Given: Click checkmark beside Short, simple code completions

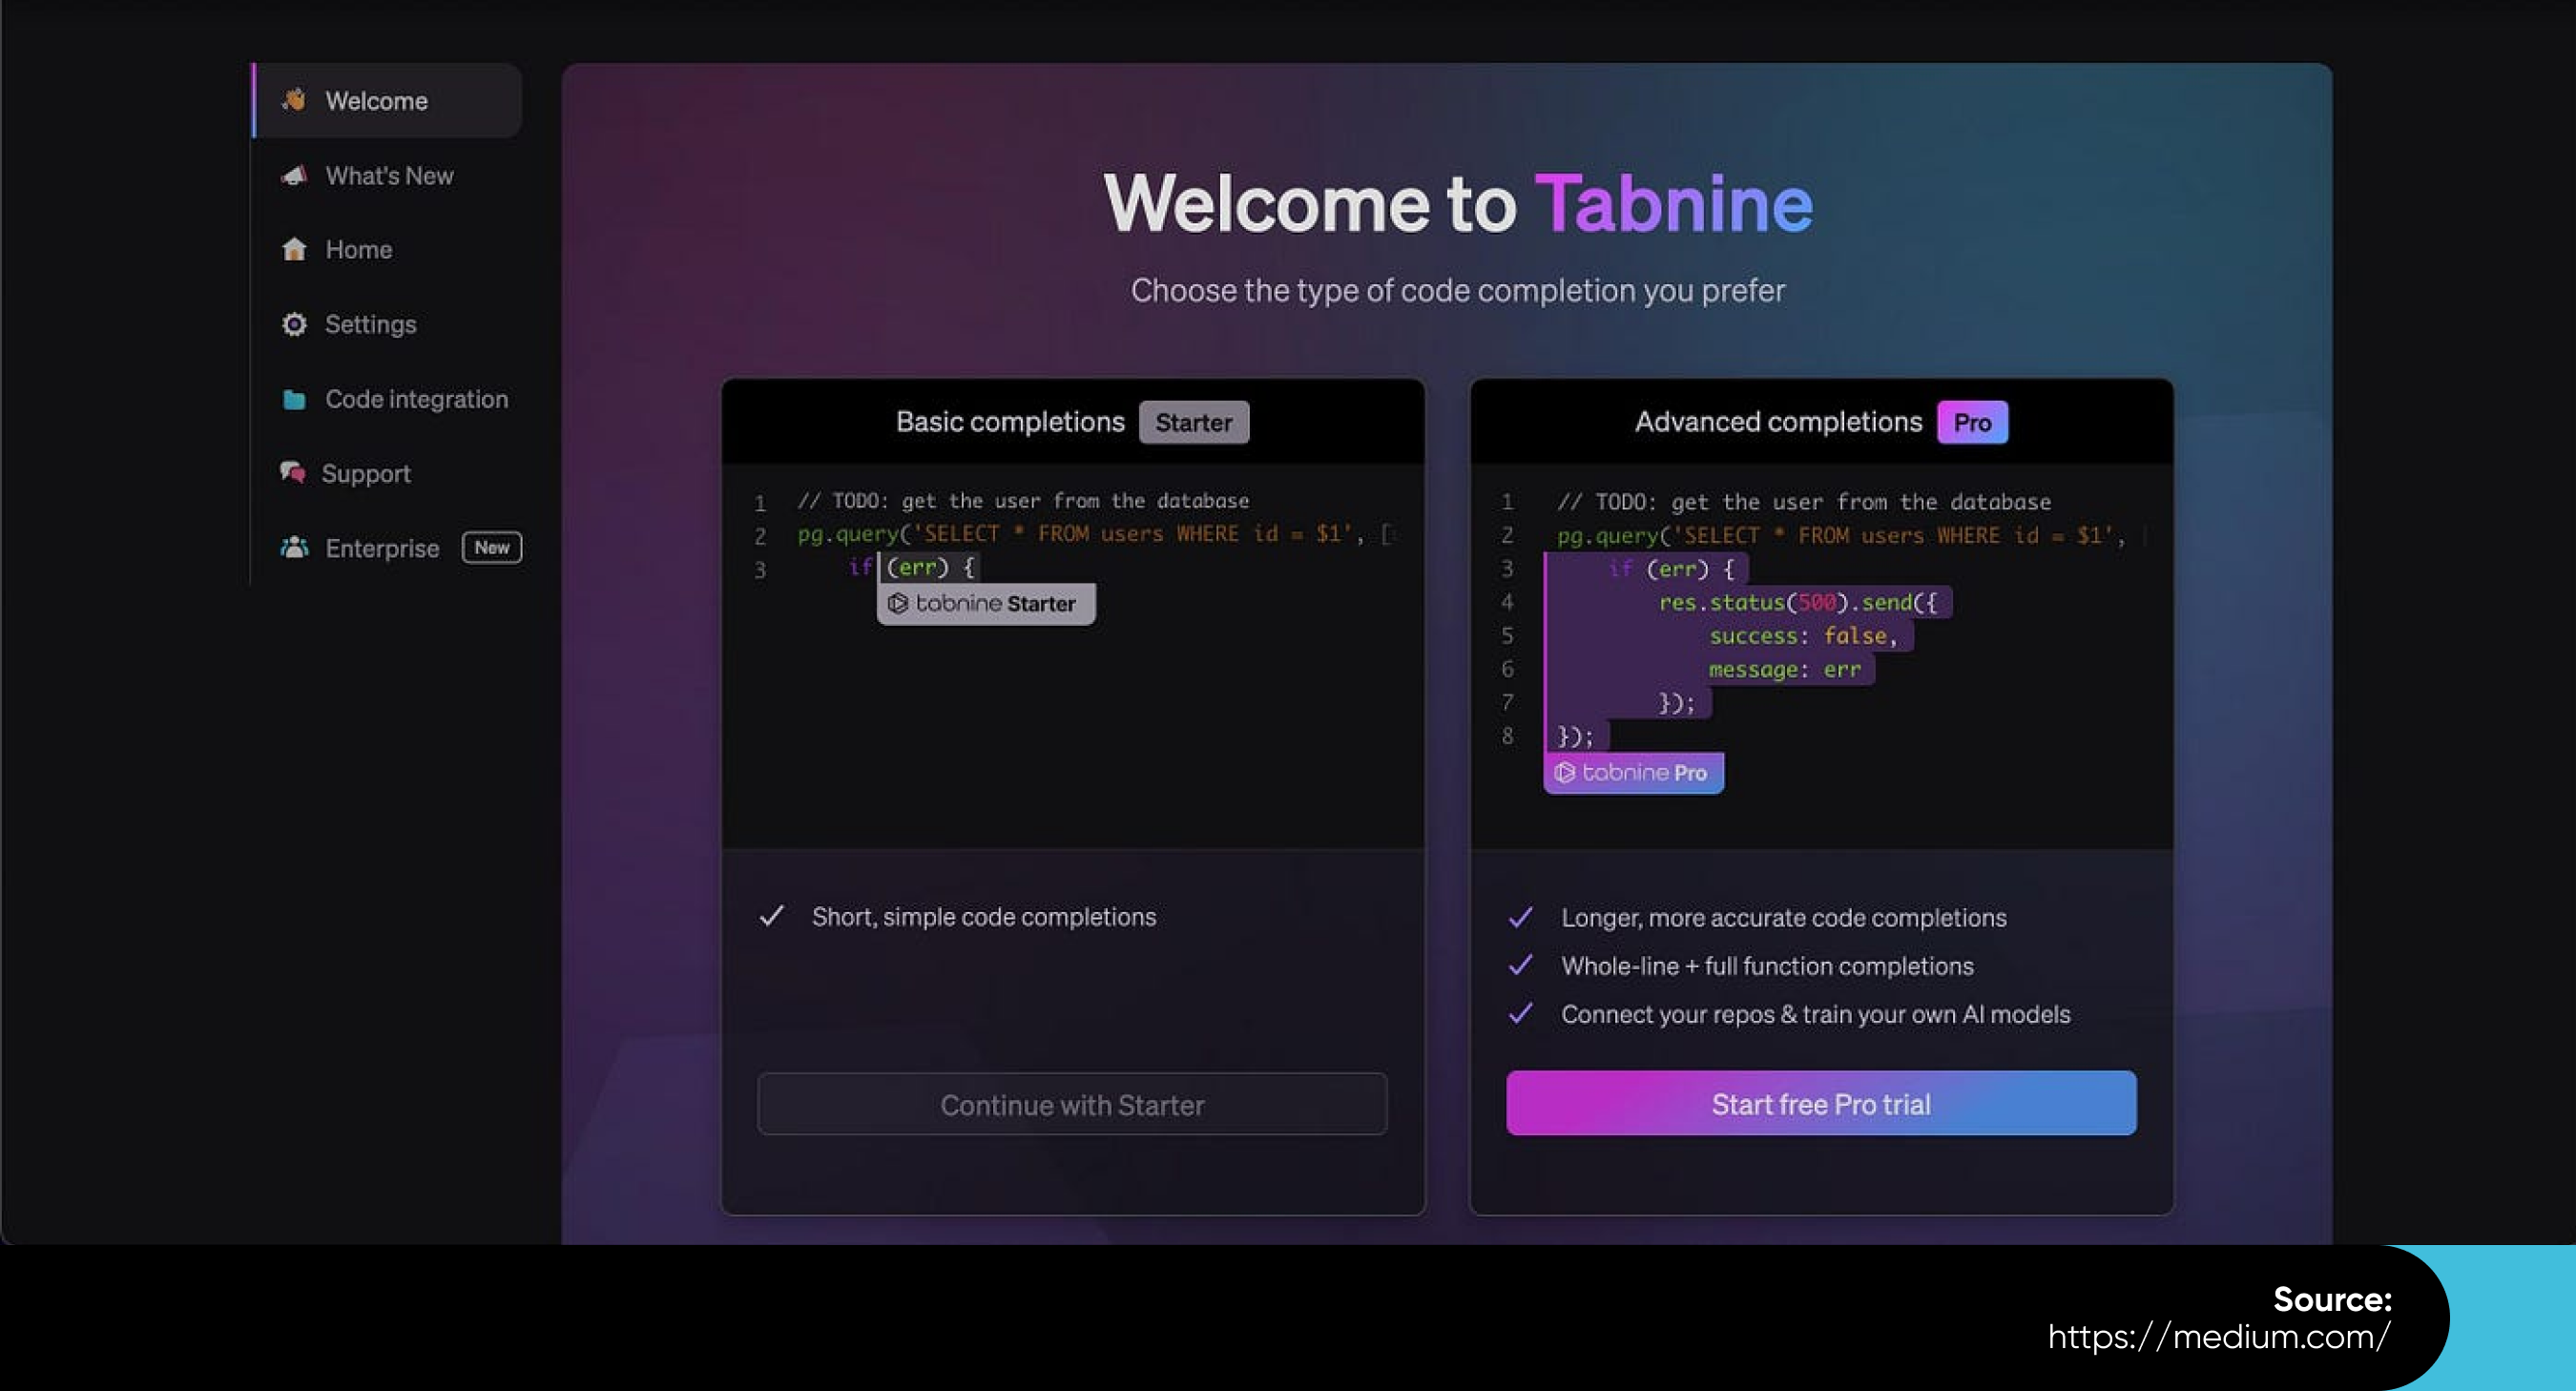Looking at the screenshot, I should [x=771, y=916].
